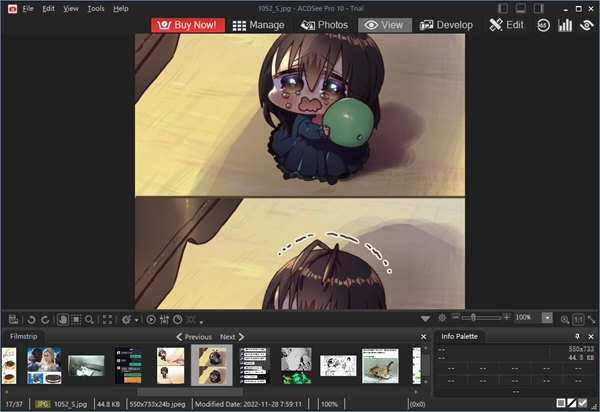Open the Tools menu
The height and width of the screenshot is (412, 600).
pyautogui.click(x=96, y=8)
